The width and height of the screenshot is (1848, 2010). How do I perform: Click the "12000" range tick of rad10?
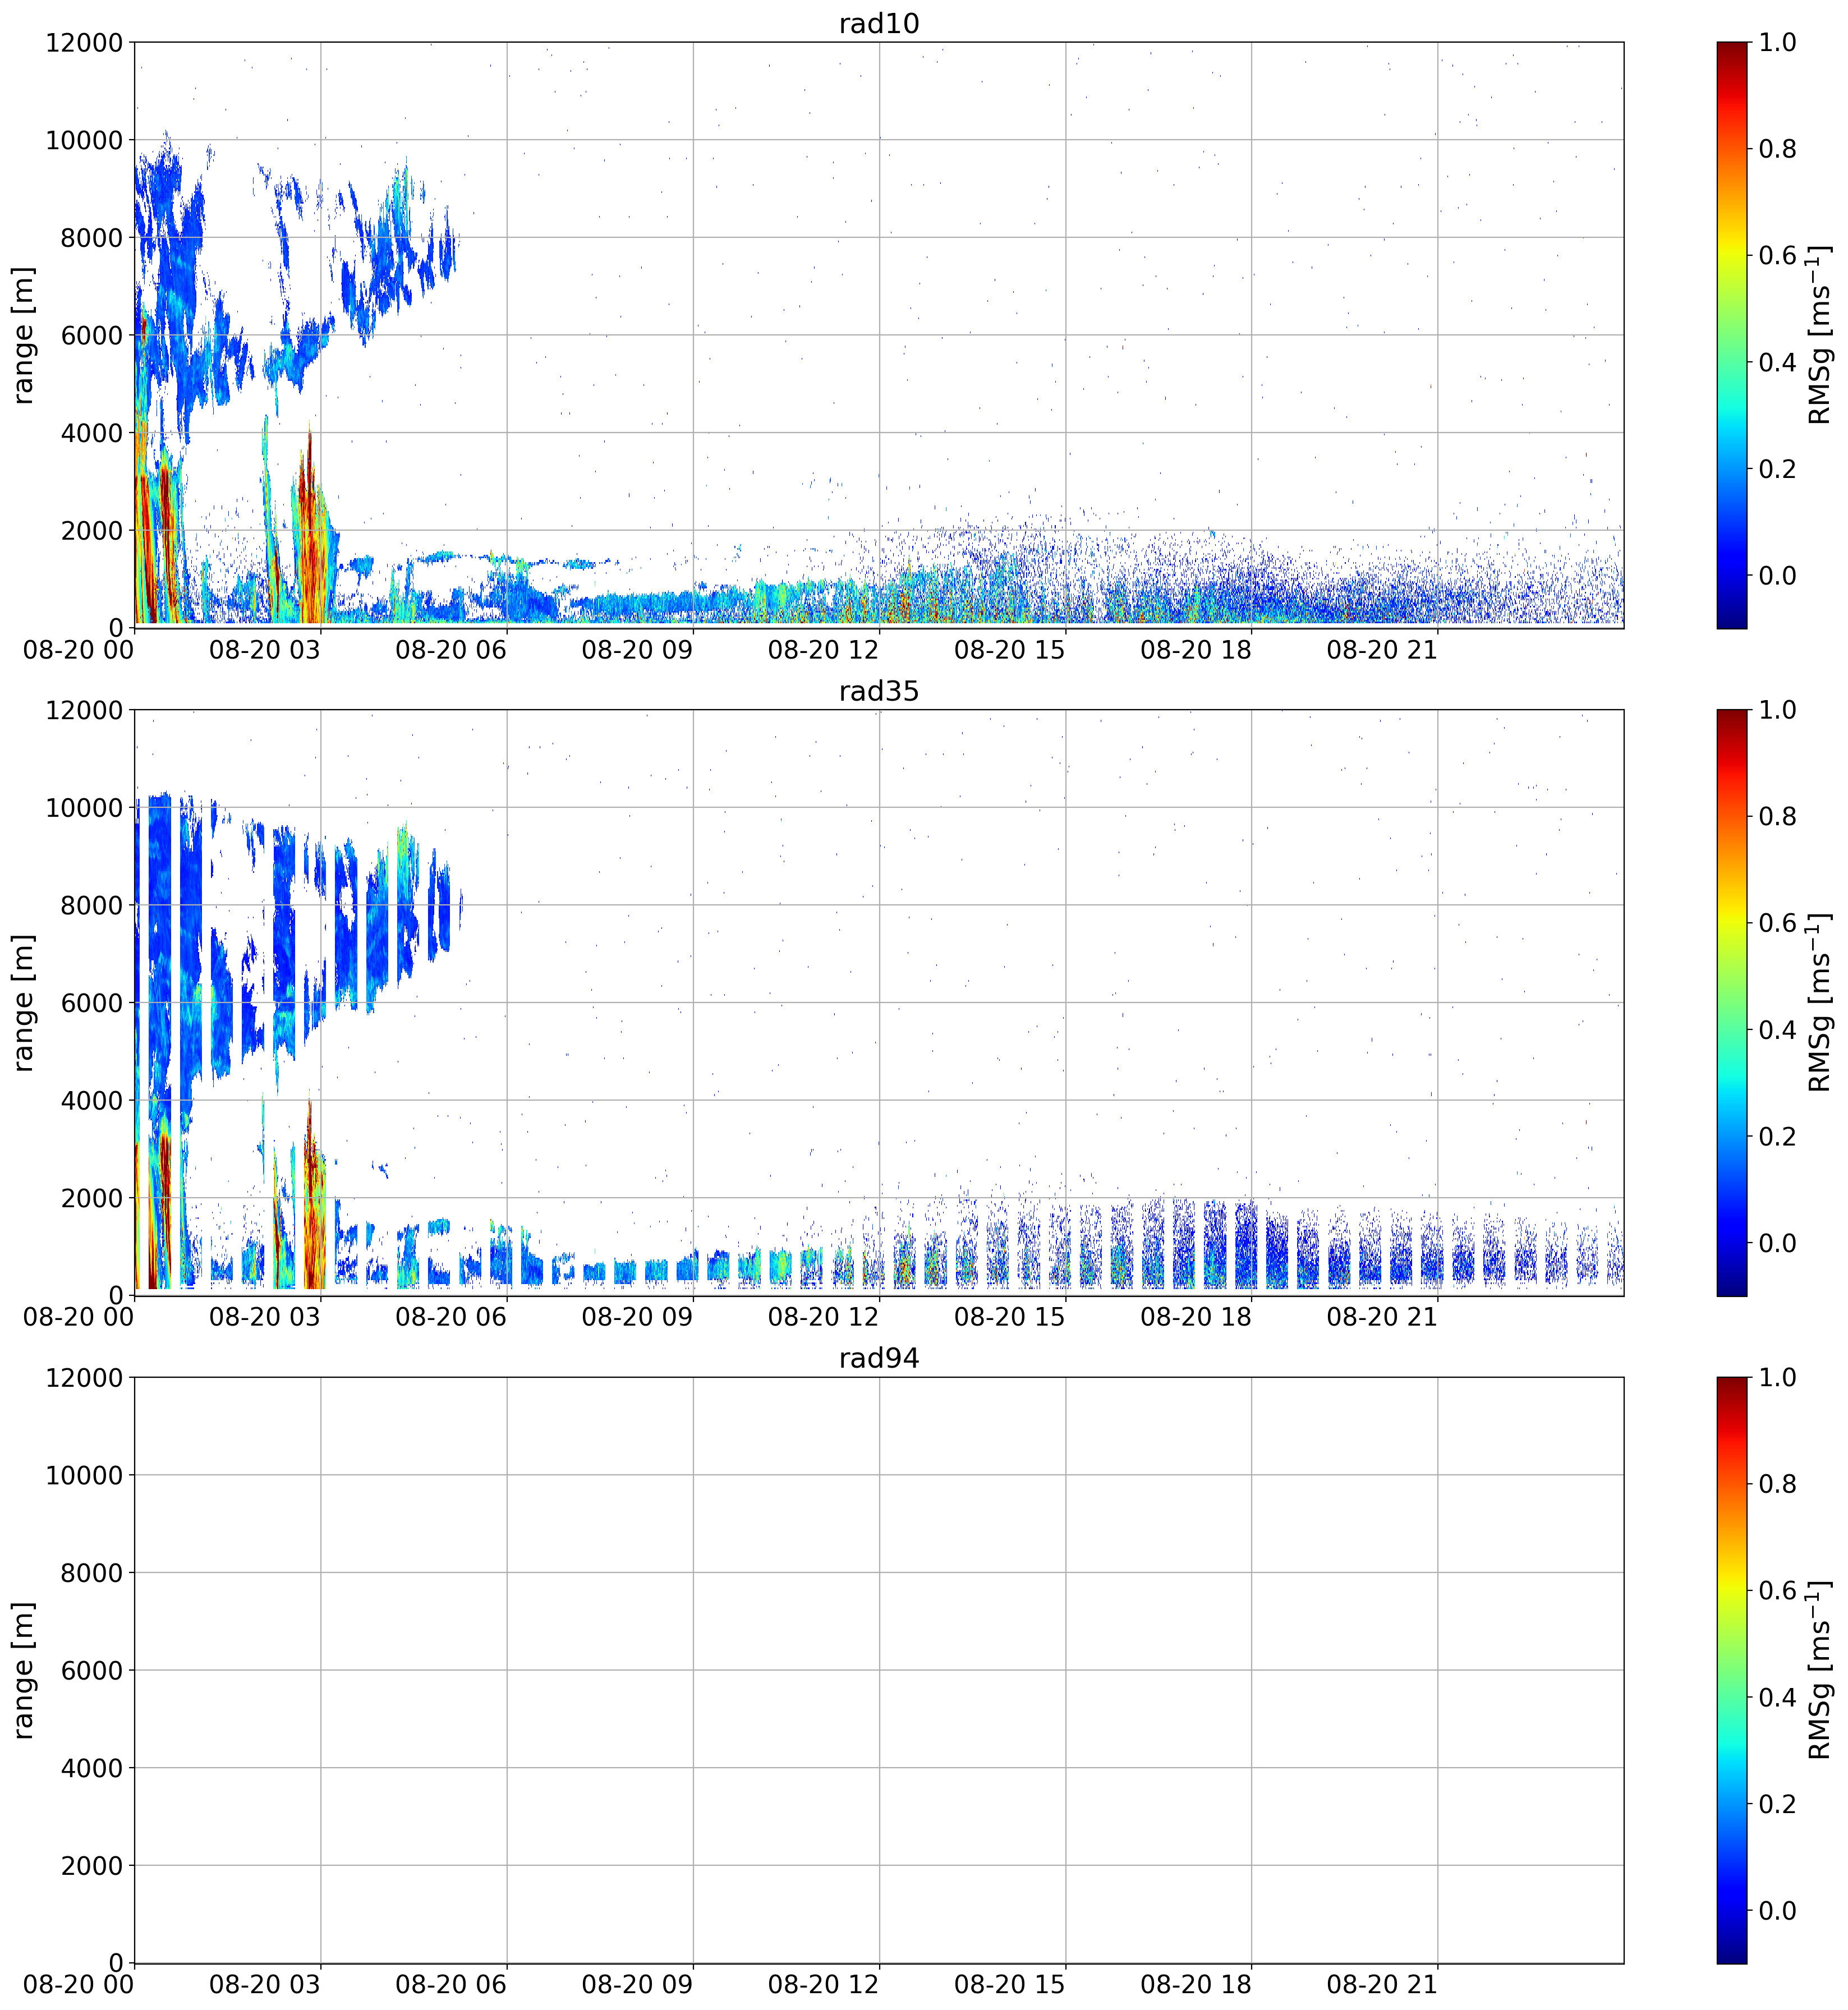click(x=84, y=43)
